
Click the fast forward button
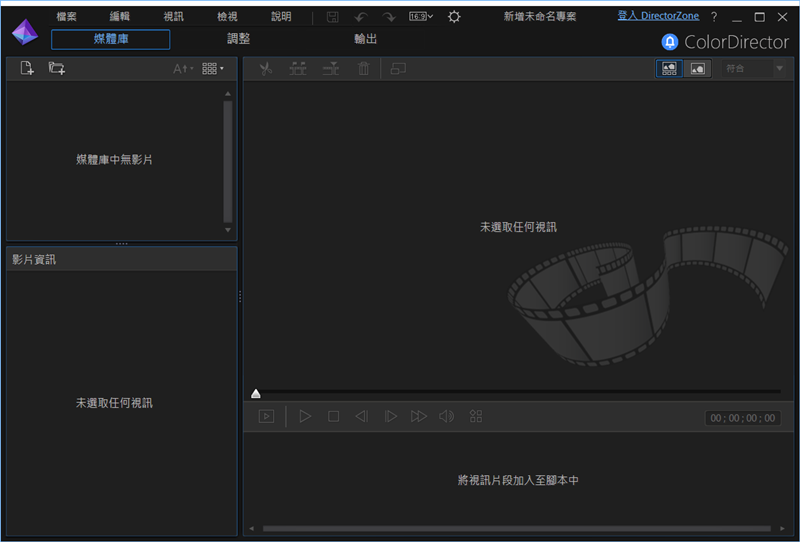[418, 416]
